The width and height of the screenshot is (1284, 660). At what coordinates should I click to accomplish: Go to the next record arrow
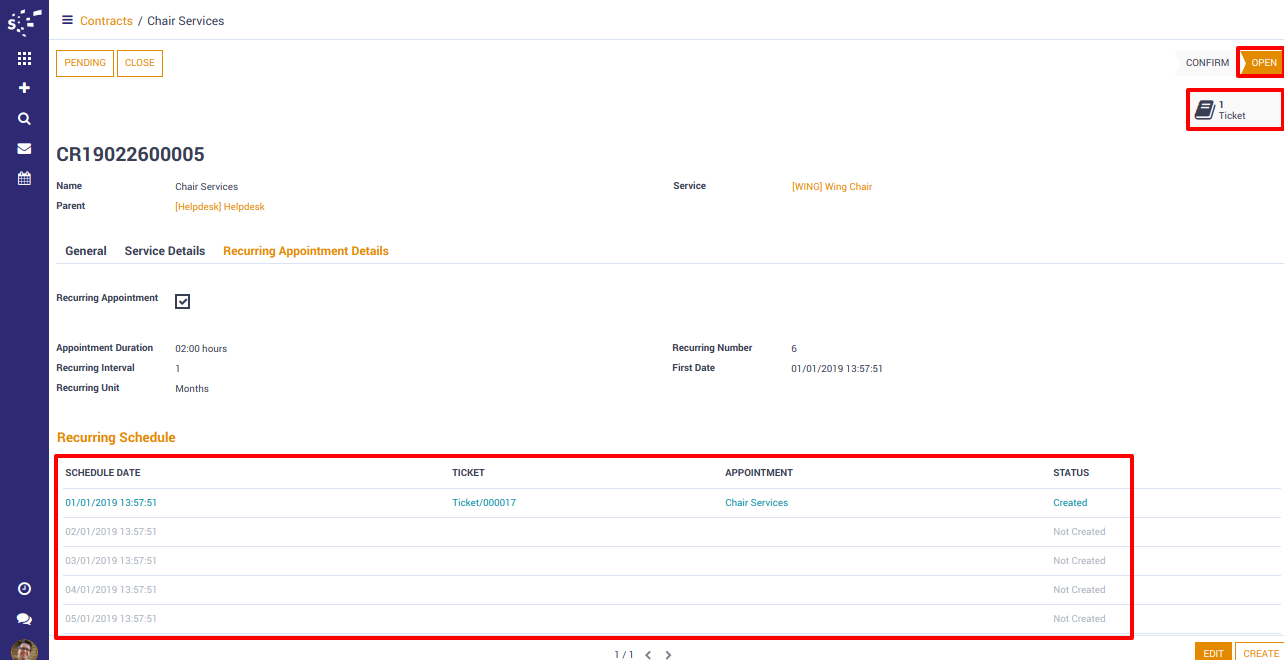pos(668,655)
